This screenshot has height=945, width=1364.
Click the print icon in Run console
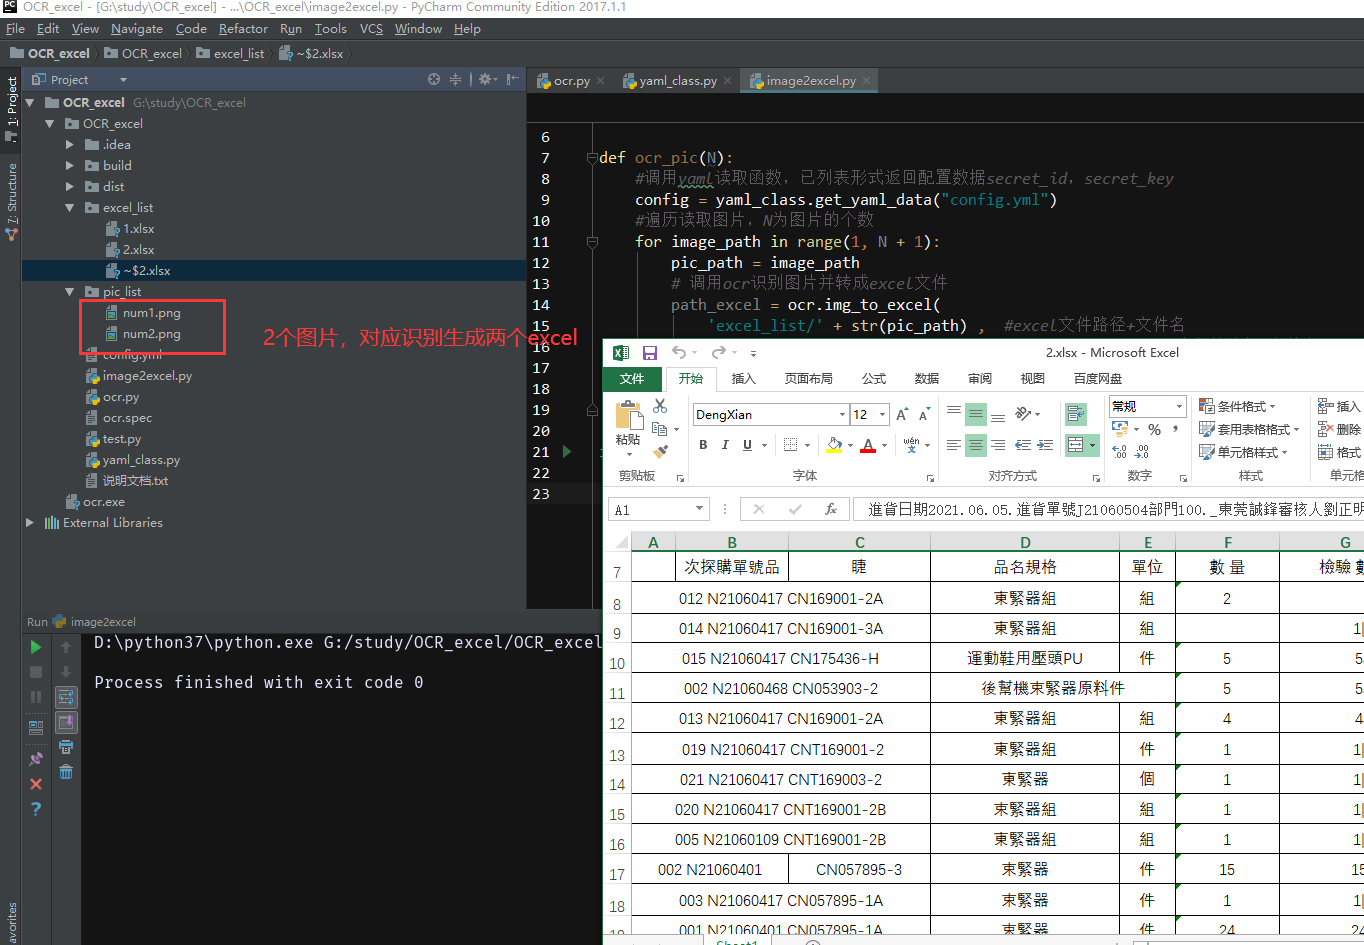(x=66, y=747)
